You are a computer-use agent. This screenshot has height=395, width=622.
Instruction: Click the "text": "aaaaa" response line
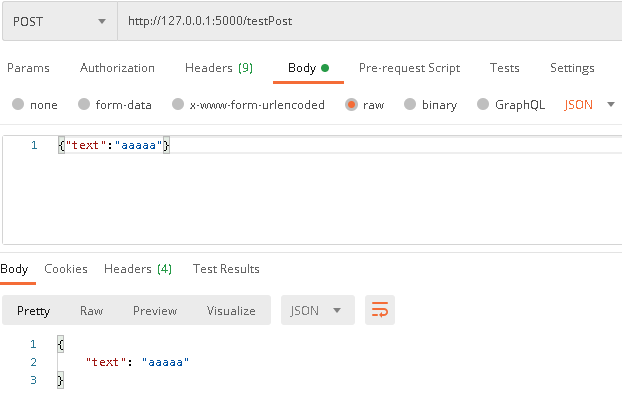137,362
